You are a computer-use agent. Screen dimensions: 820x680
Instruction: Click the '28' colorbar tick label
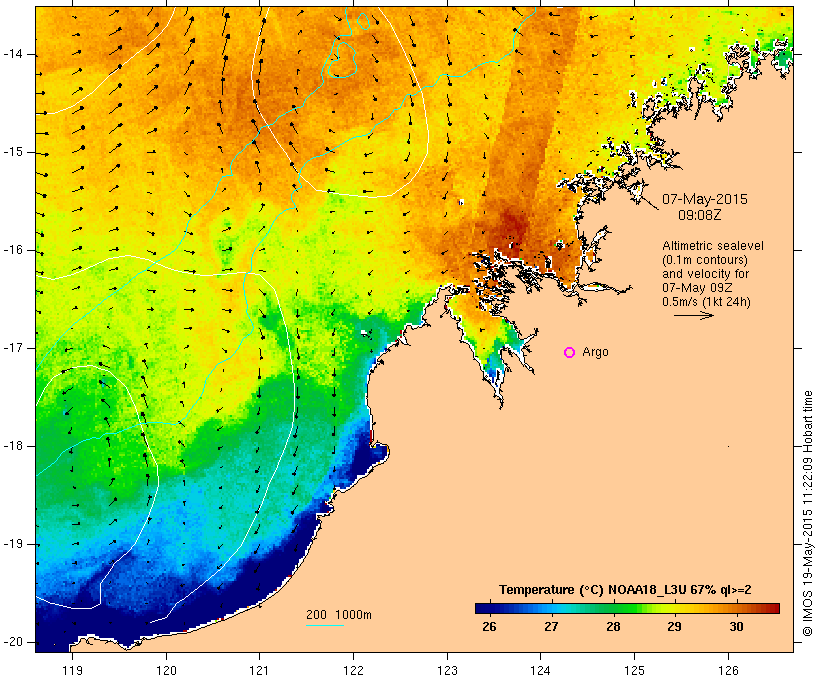pos(613,626)
